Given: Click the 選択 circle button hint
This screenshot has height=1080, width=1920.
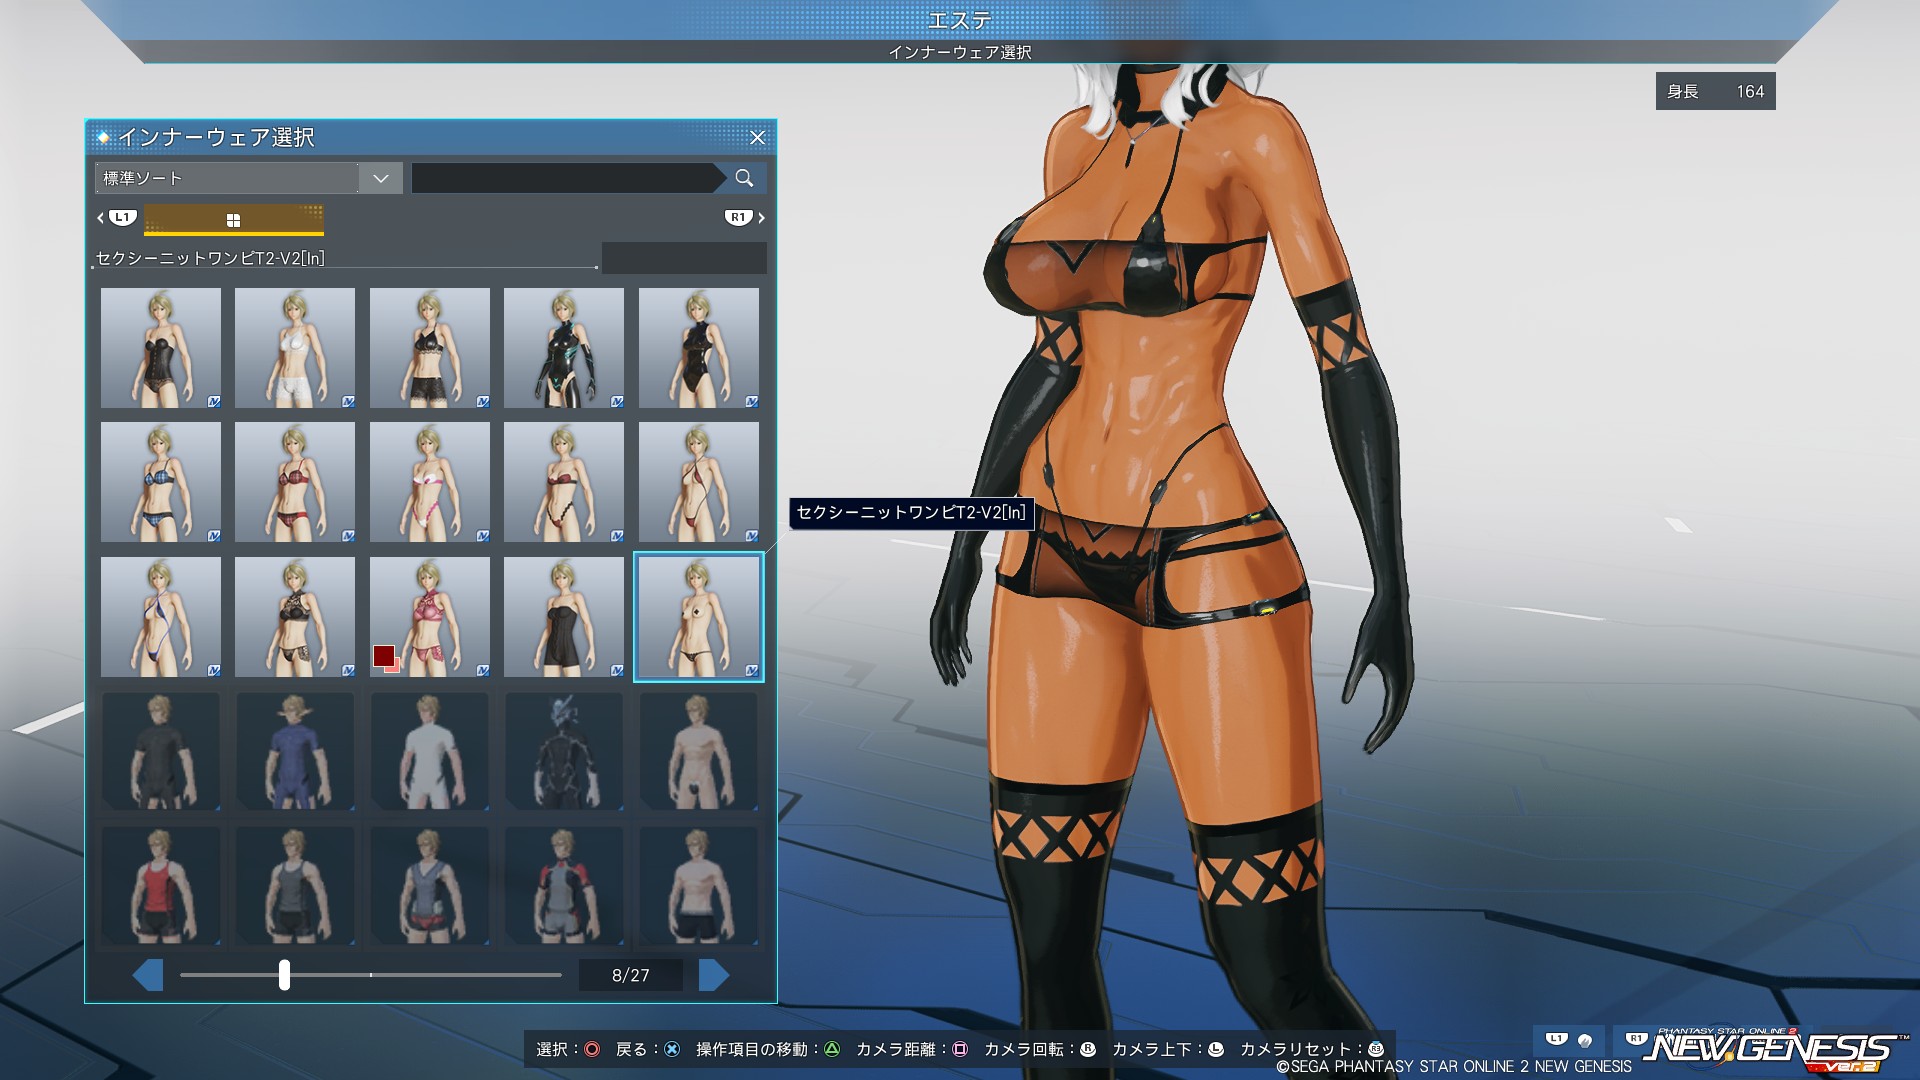Looking at the screenshot, I should tap(592, 1049).
